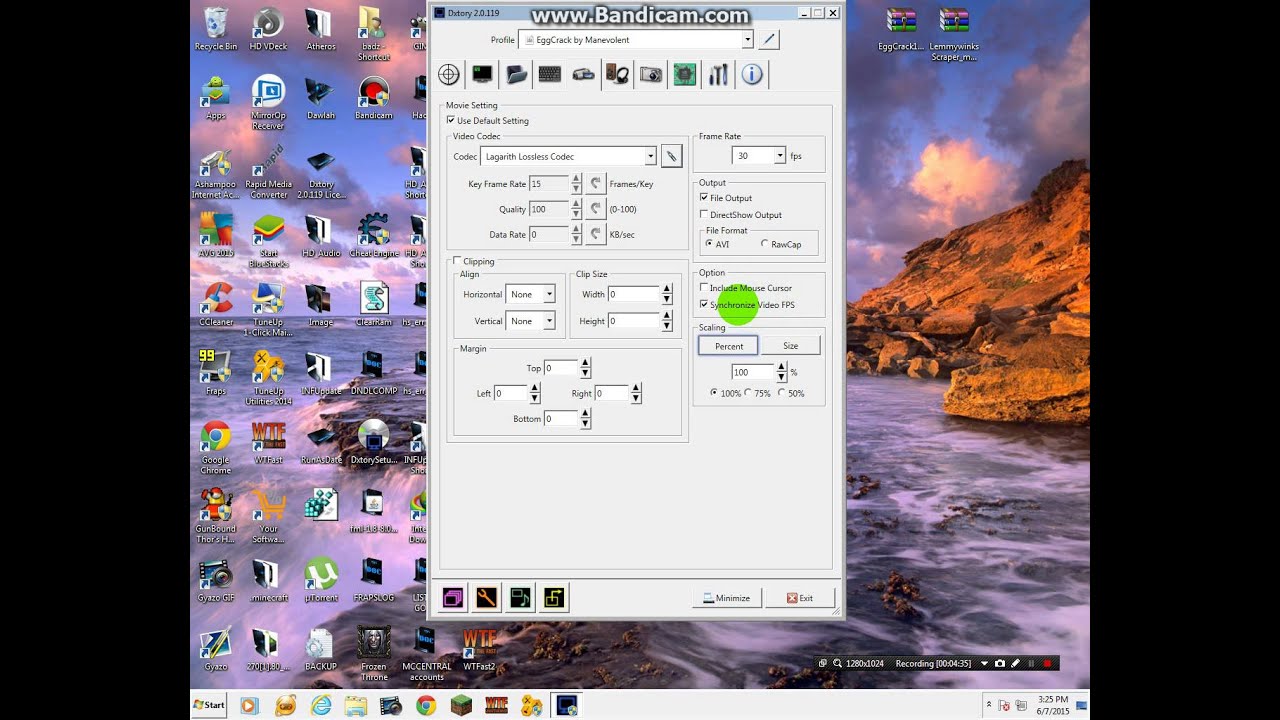Open the Information tab in Dxtory
The image size is (1280, 720).
752,74
